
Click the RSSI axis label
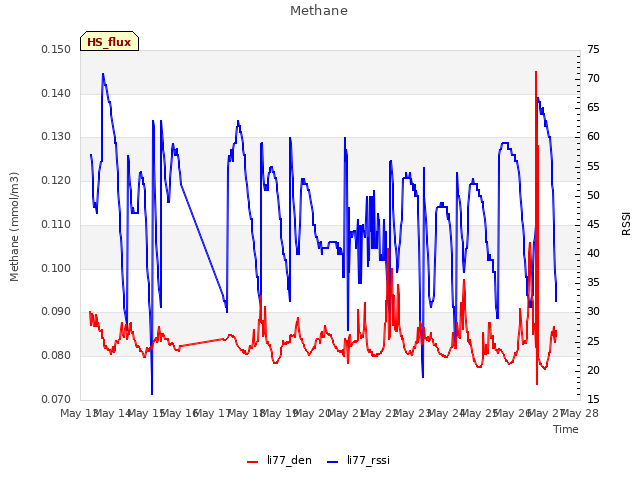click(626, 223)
